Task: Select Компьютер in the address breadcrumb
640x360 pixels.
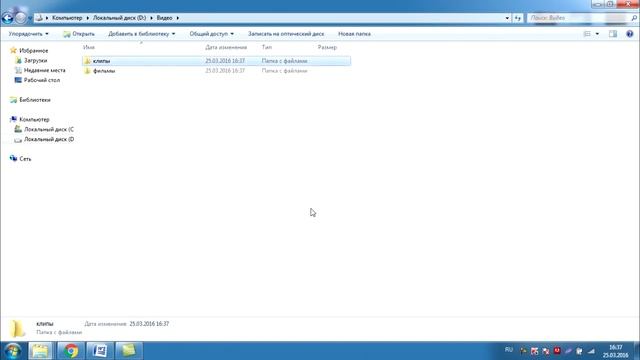Action: (67, 18)
